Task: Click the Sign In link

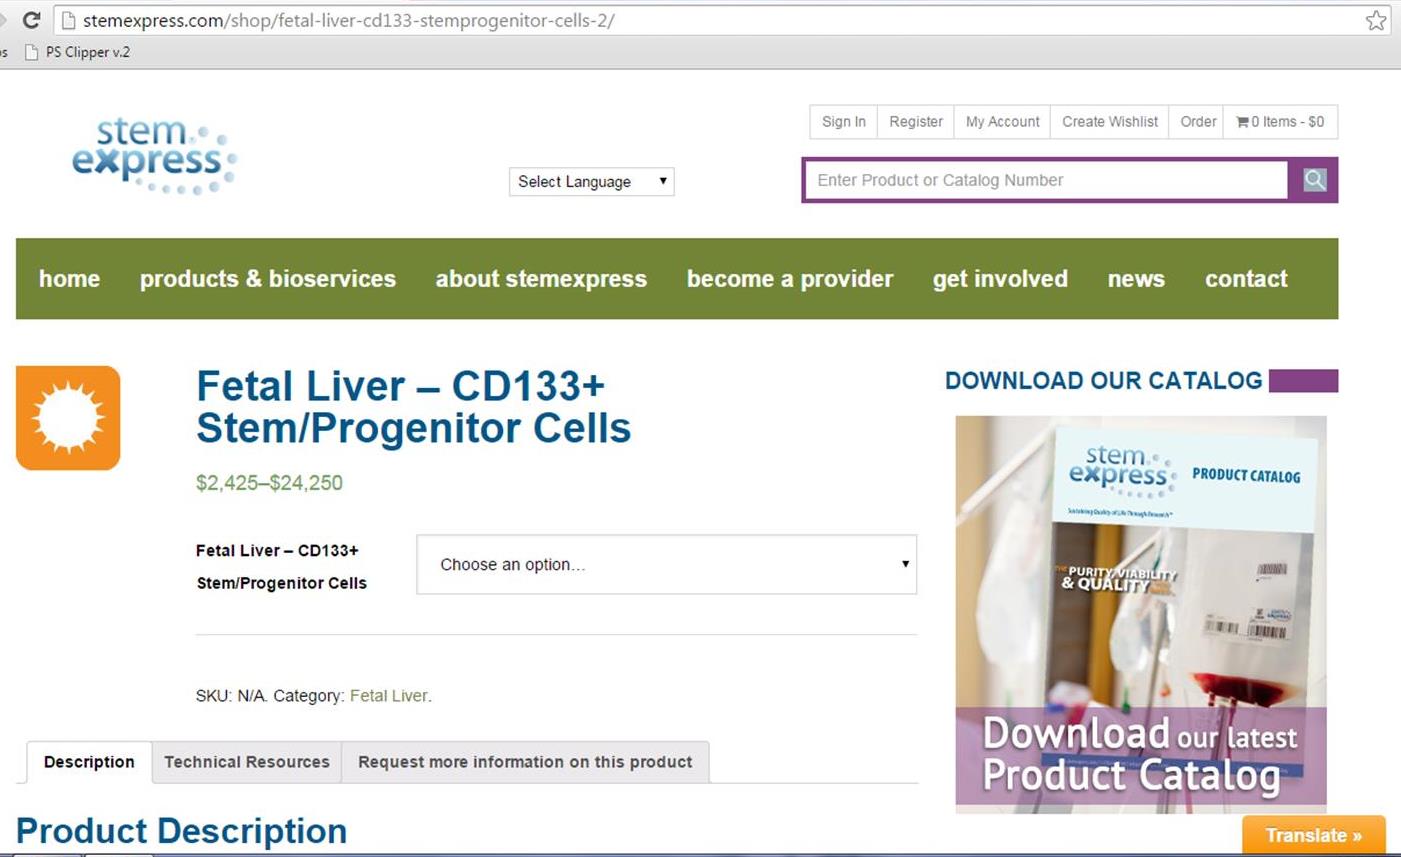Action: coord(844,122)
